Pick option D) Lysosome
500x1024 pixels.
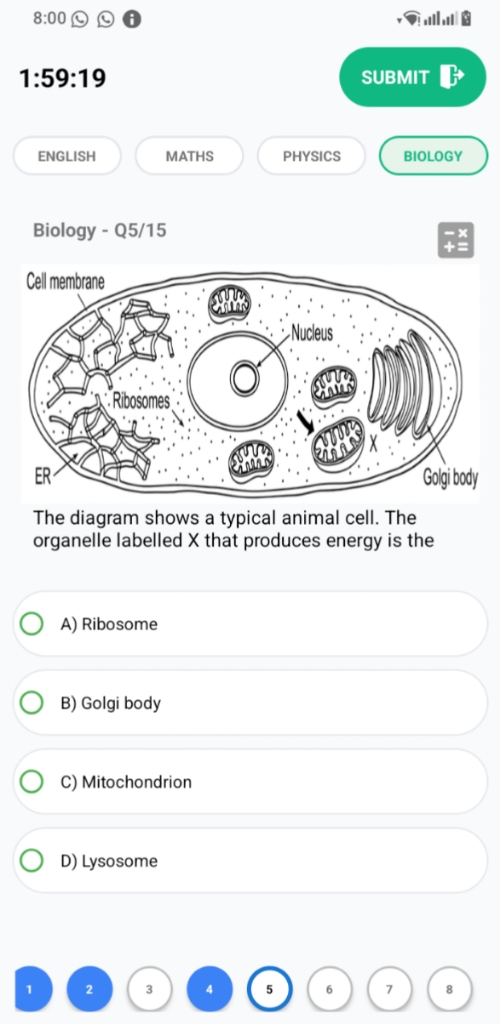(x=250, y=861)
